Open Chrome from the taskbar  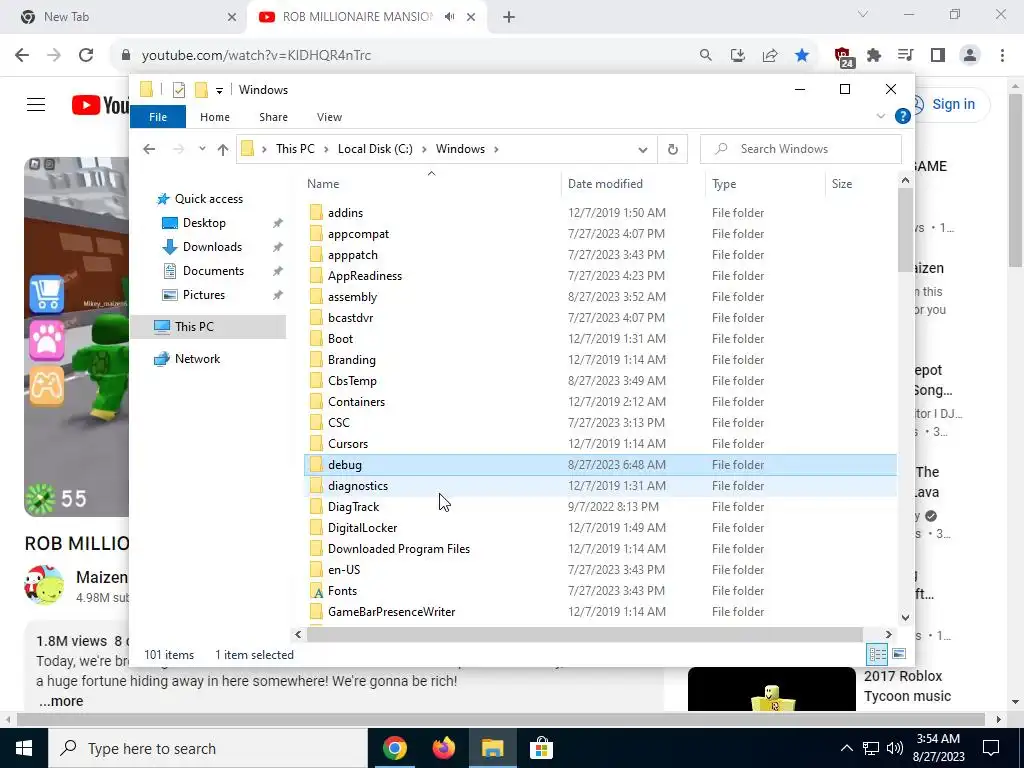click(x=394, y=748)
